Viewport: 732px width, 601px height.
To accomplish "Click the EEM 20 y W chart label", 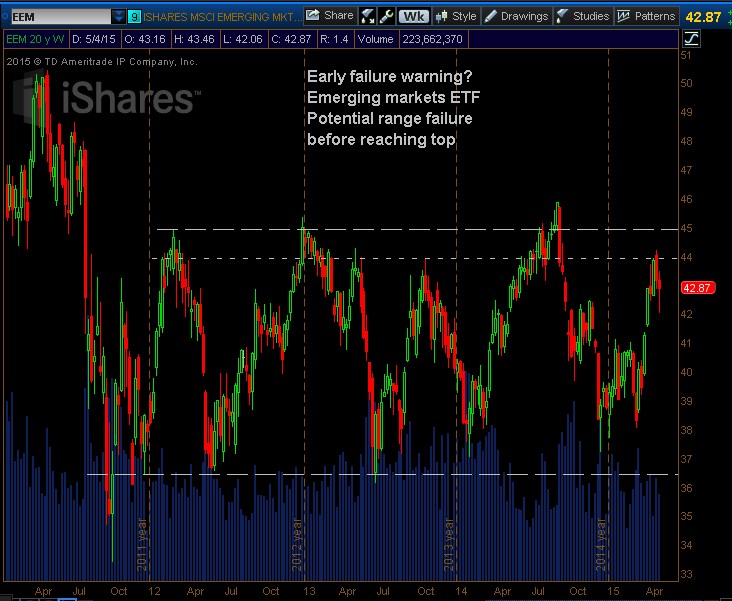I will pyautogui.click(x=35, y=39).
